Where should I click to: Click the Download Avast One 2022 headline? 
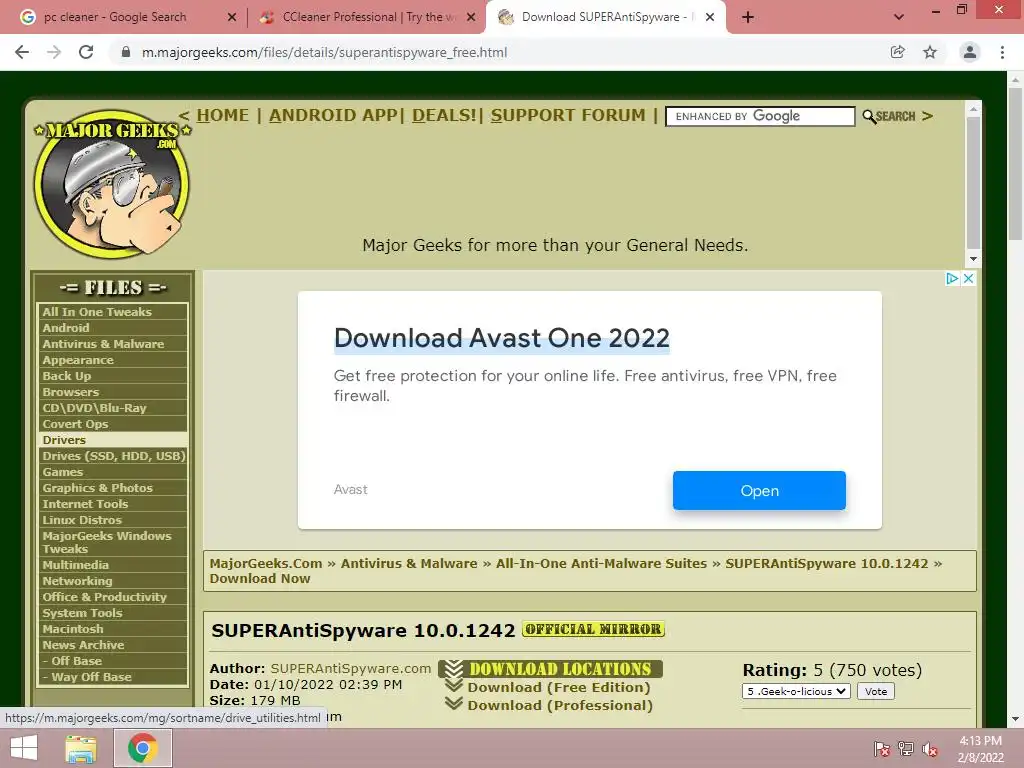pos(502,338)
